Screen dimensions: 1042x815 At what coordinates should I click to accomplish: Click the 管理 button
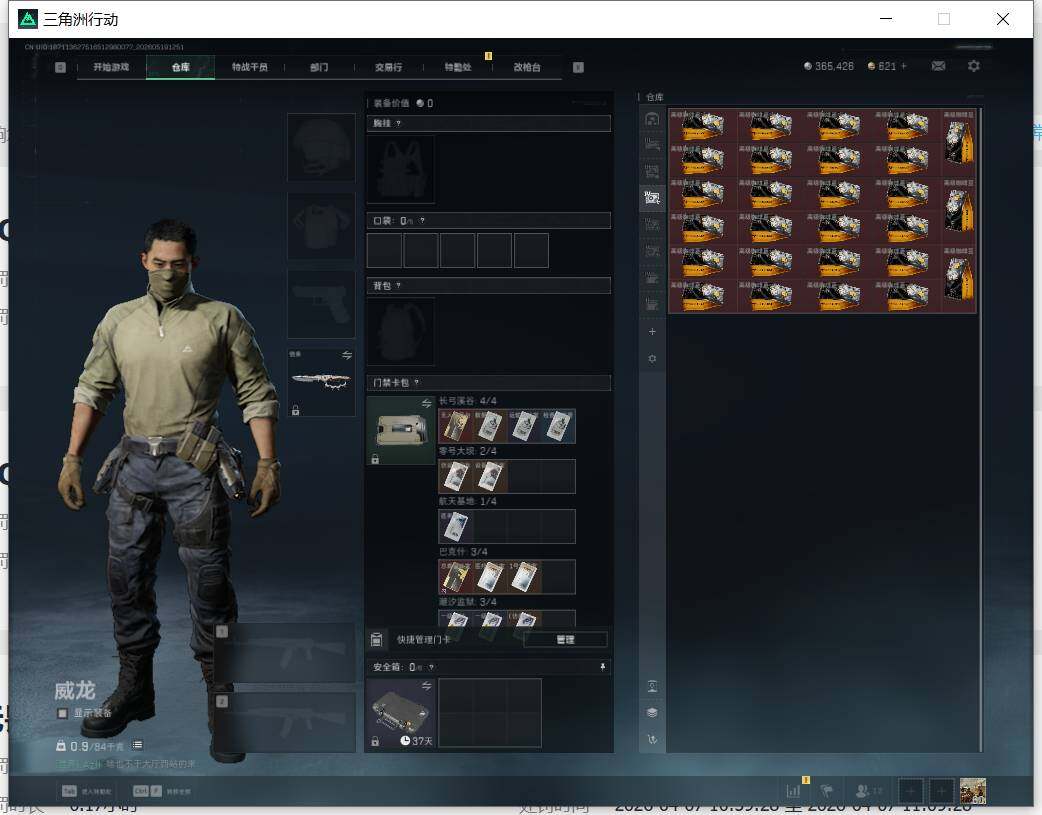point(566,640)
